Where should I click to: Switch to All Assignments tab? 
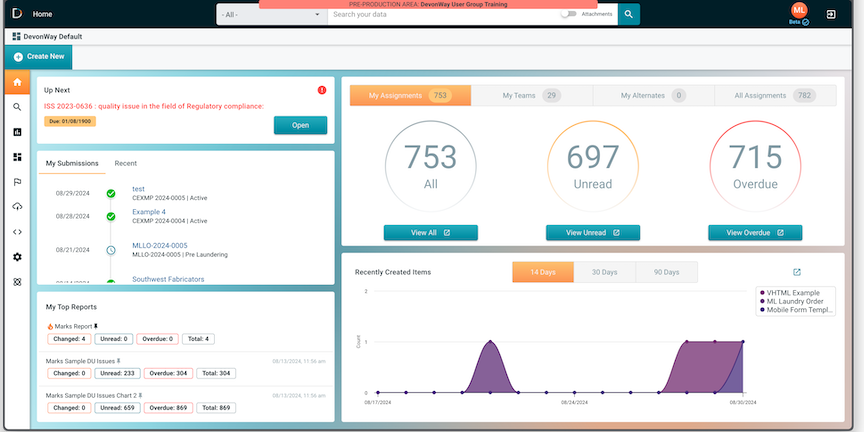775,95
